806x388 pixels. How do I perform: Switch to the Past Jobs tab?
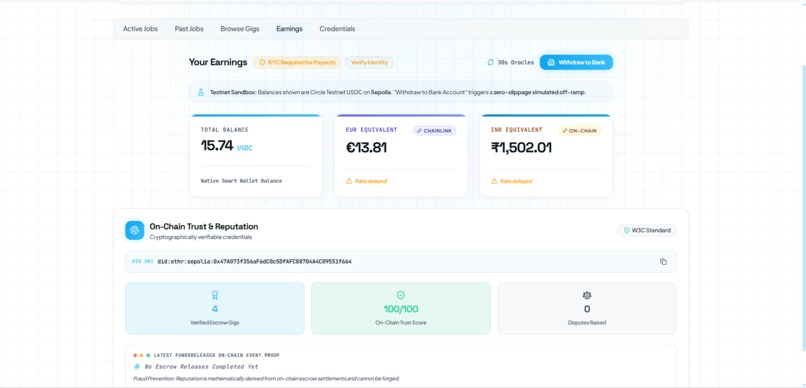[x=189, y=29]
